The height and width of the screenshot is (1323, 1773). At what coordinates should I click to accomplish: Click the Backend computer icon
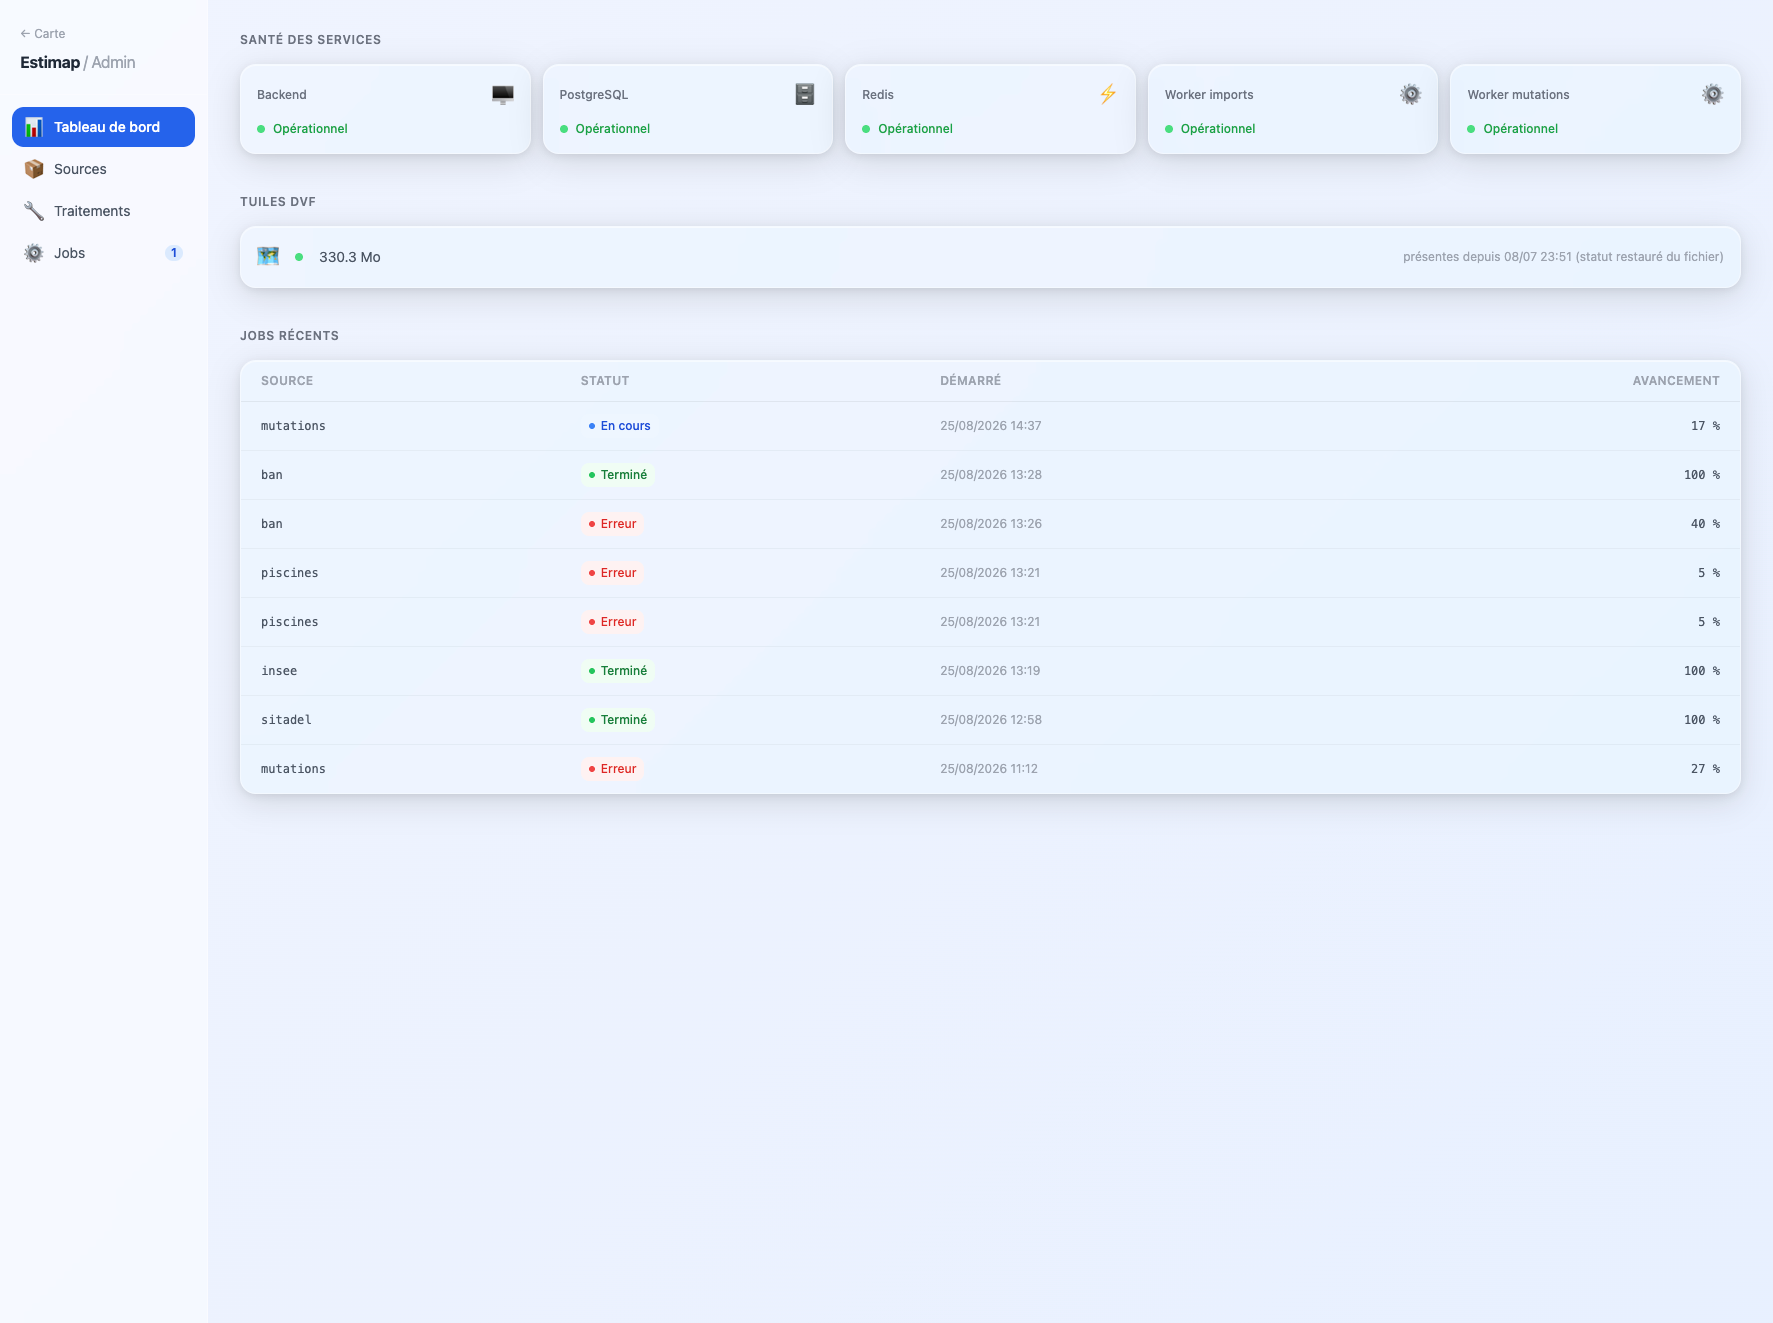tap(503, 94)
